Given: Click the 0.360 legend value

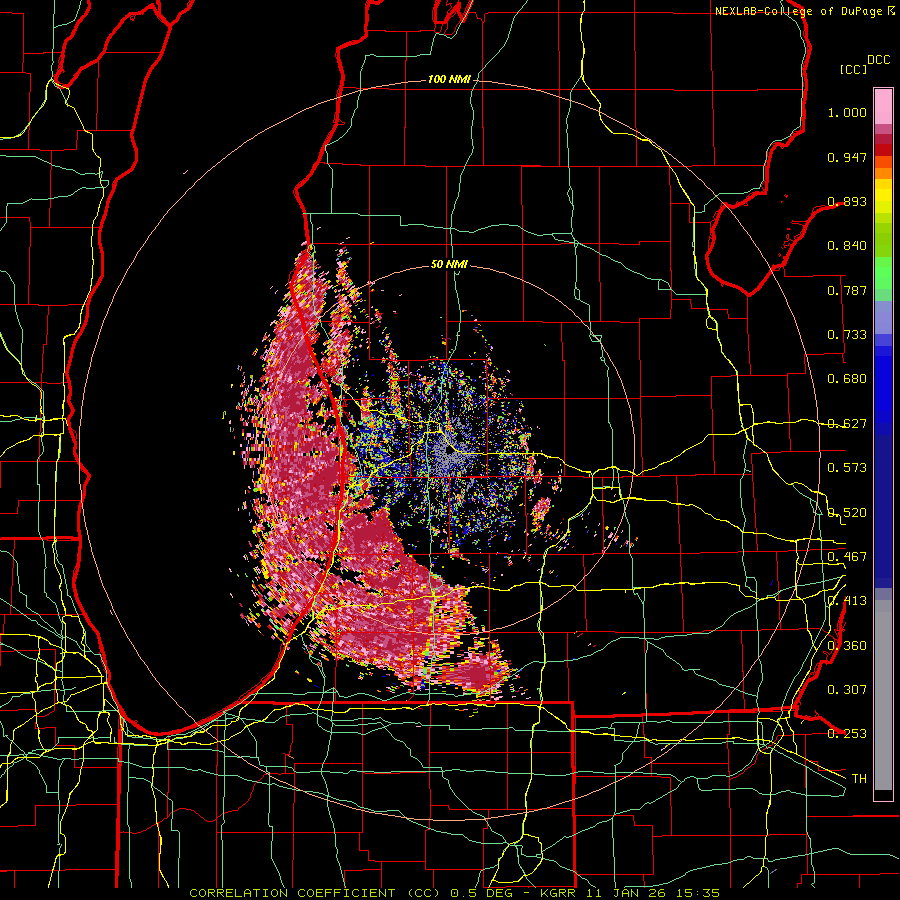Looking at the screenshot, I should [847, 646].
